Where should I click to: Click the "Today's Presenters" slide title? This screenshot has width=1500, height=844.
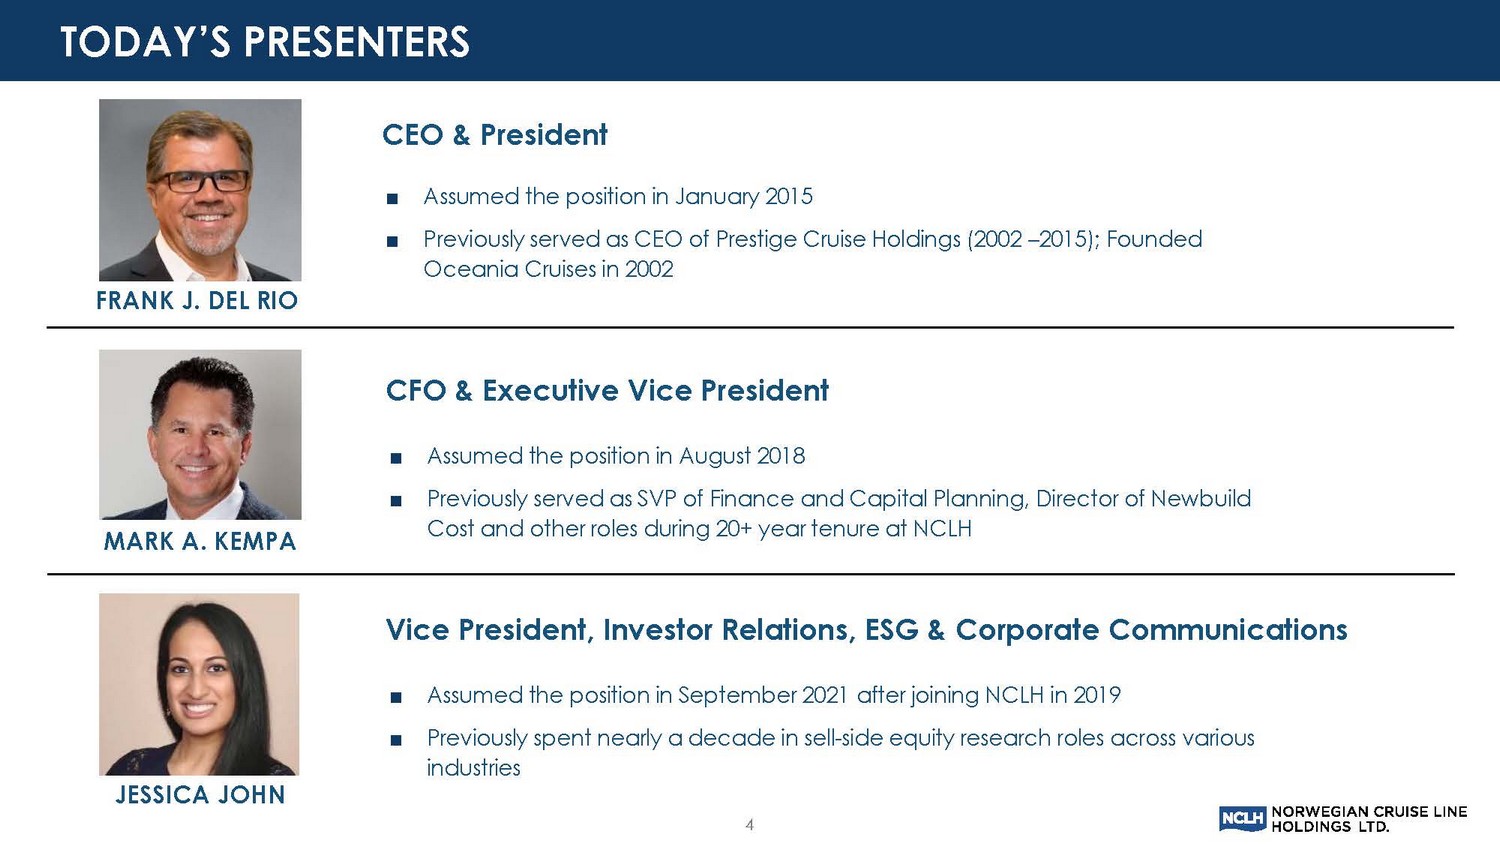tap(265, 42)
